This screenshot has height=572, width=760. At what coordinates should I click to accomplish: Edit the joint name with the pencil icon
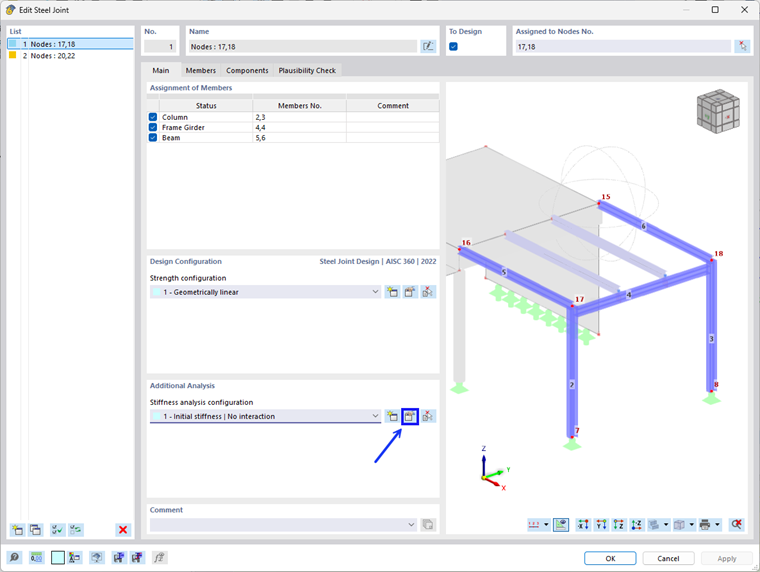coord(428,47)
